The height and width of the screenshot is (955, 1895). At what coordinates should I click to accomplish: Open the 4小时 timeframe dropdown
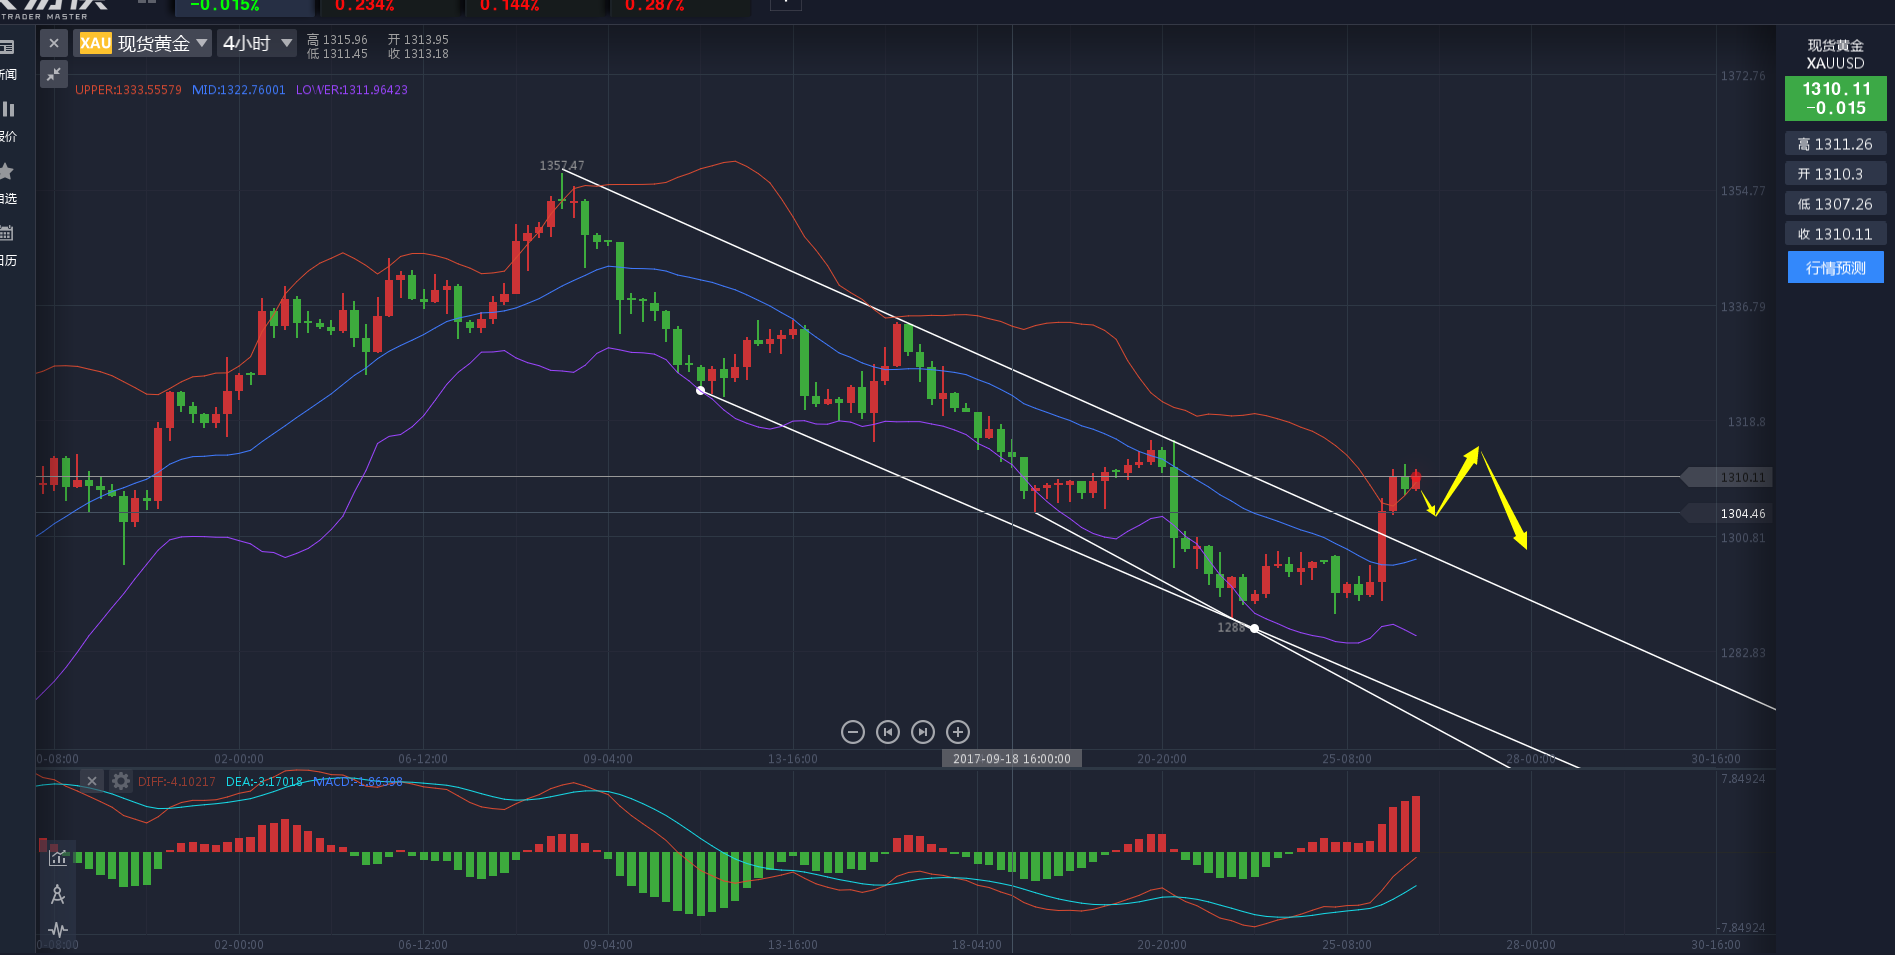(257, 43)
